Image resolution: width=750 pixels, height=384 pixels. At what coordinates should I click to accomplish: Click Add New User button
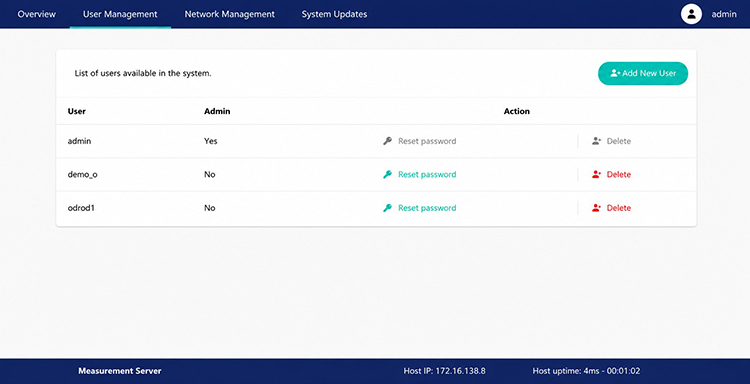click(643, 73)
